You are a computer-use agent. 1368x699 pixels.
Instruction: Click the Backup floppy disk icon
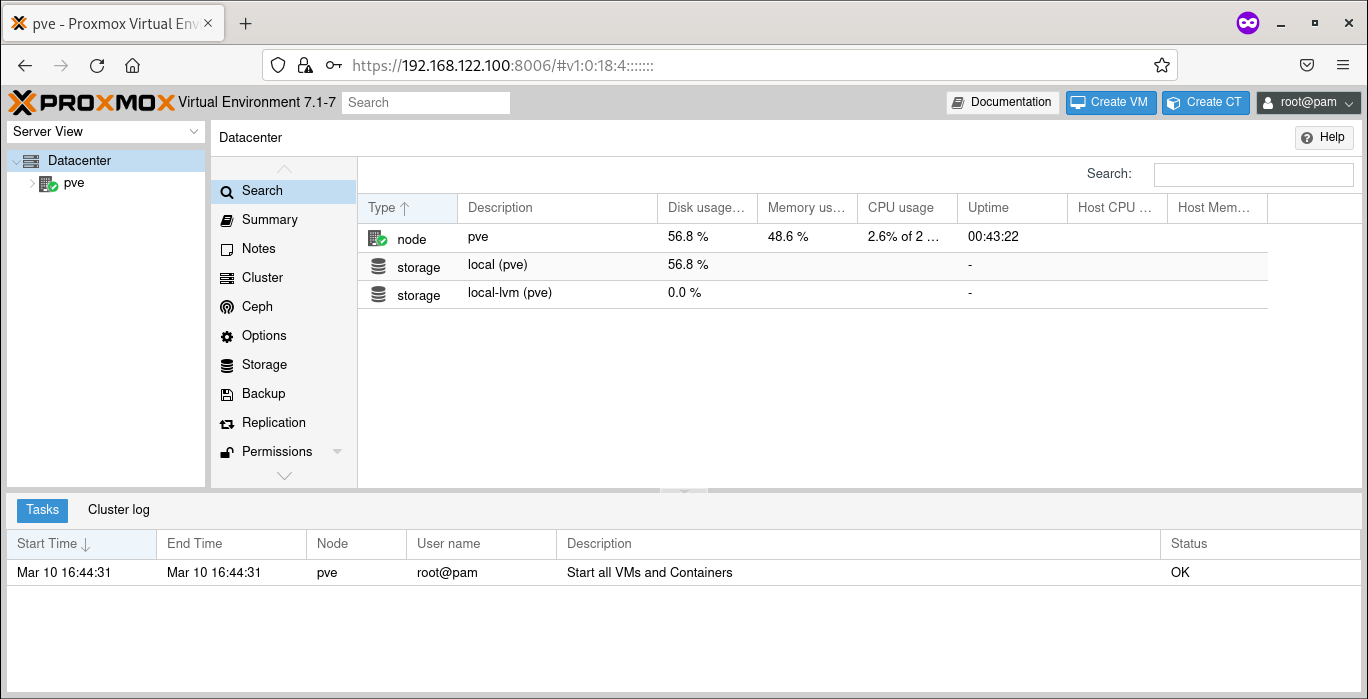tap(227, 395)
